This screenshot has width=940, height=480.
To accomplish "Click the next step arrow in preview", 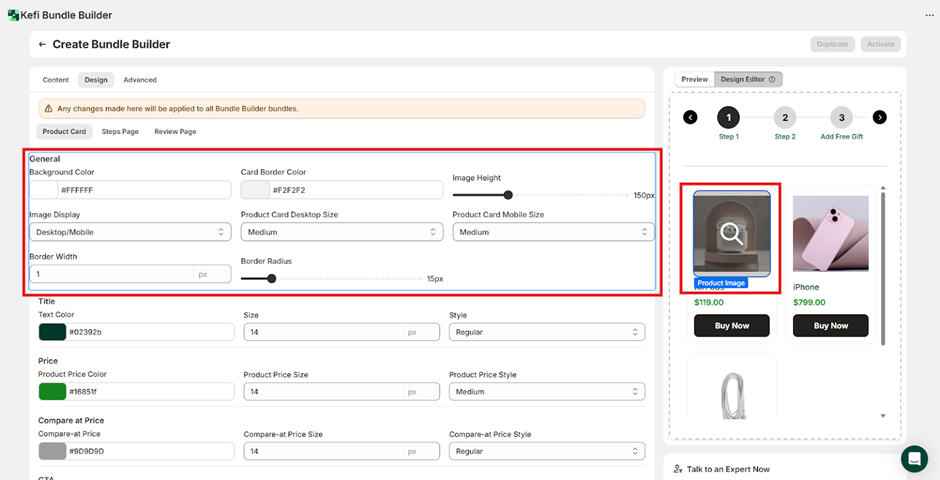I will 879,117.
